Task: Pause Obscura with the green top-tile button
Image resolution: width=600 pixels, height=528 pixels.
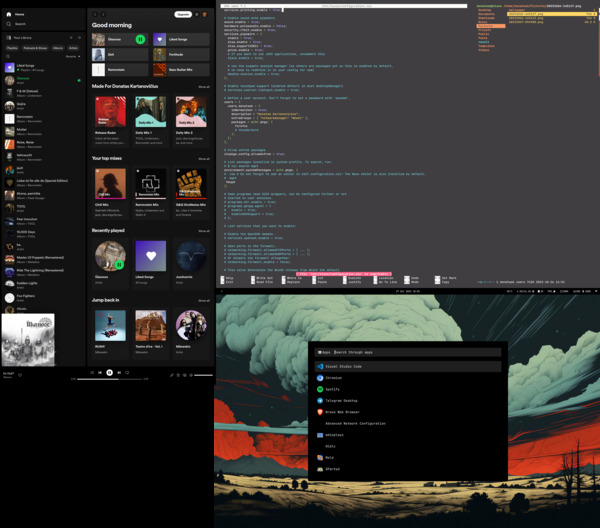Action: click(x=140, y=39)
